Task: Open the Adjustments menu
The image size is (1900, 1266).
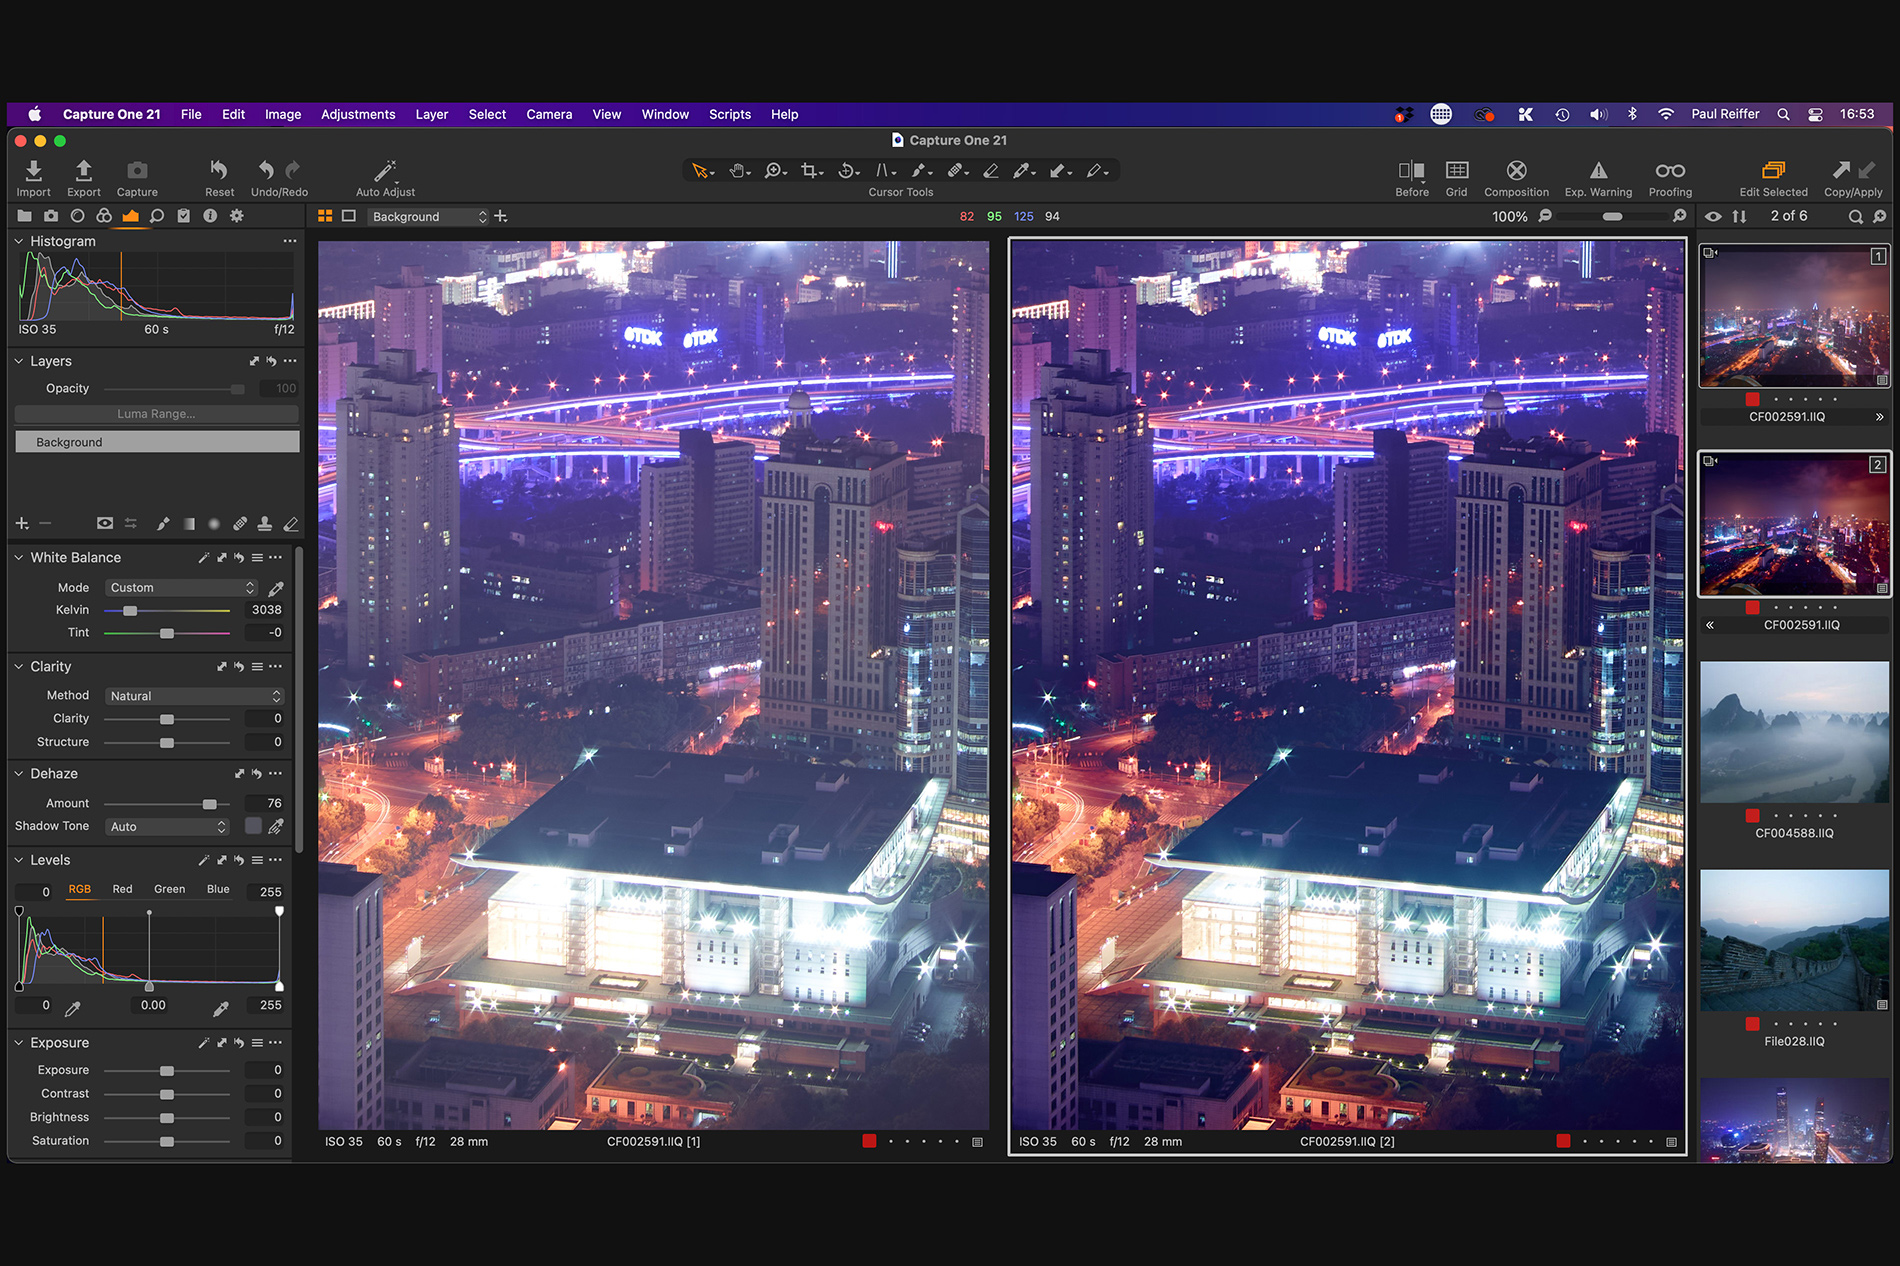Action: [x=358, y=114]
